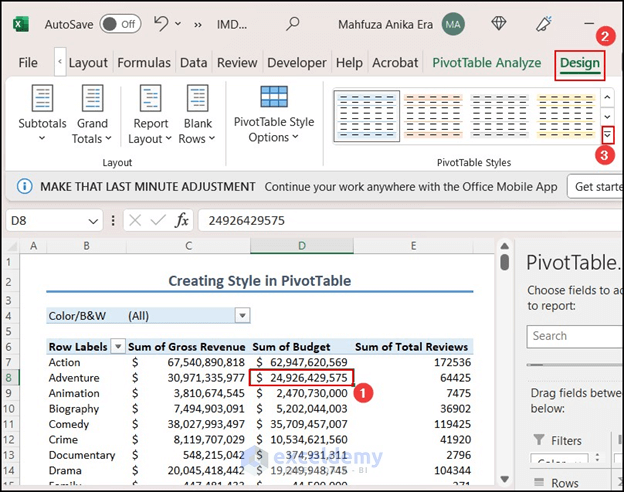Open the Row Labels filter dropdown

(x=118, y=346)
